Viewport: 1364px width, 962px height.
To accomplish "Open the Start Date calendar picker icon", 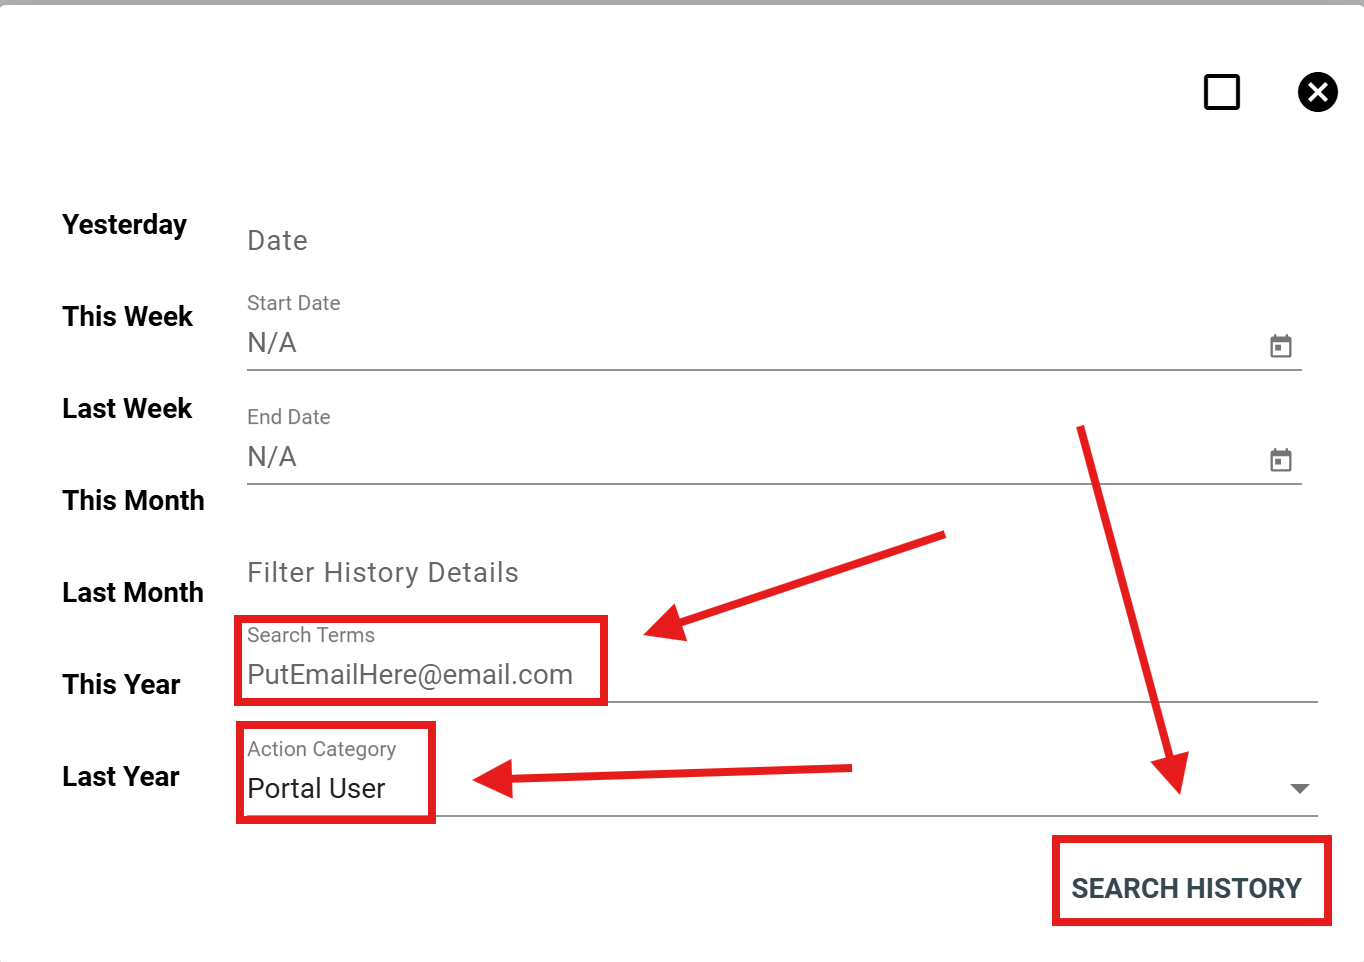I will (1280, 346).
